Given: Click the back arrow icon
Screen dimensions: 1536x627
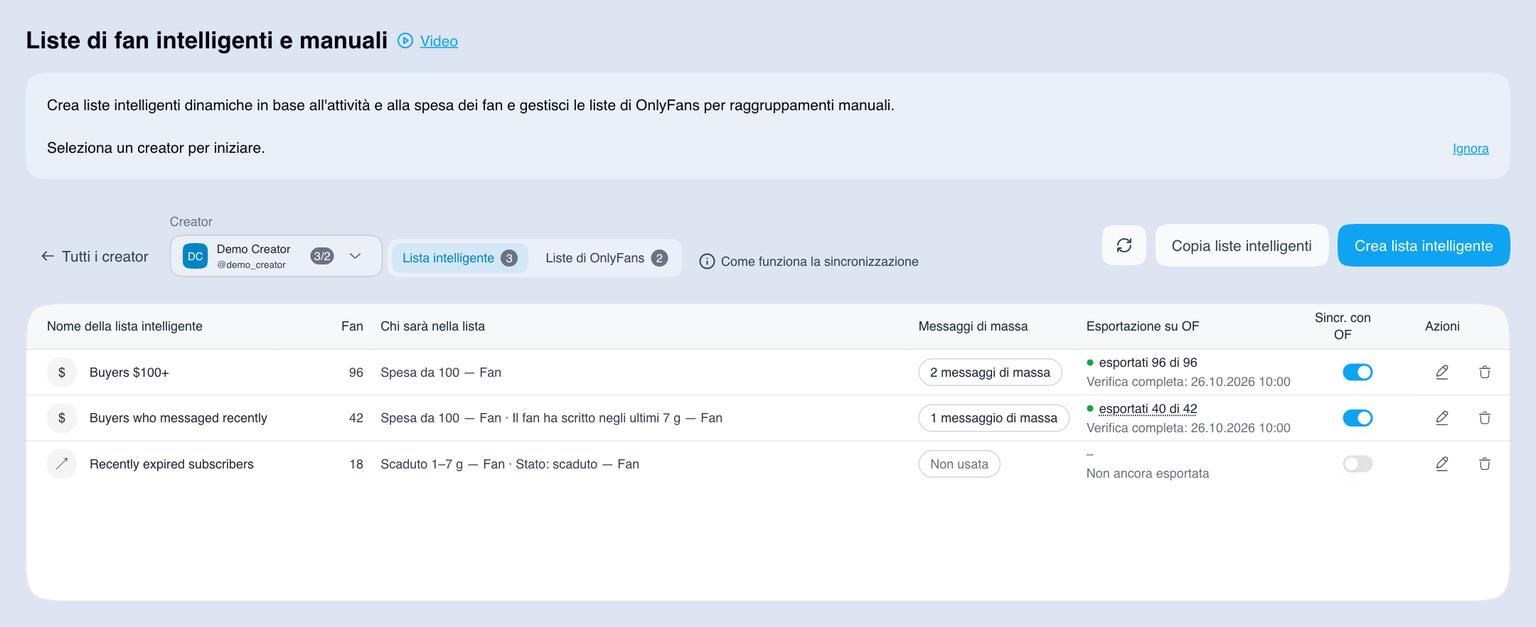Looking at the screenshot, I should pyautogui.click(x=47, y=256).
